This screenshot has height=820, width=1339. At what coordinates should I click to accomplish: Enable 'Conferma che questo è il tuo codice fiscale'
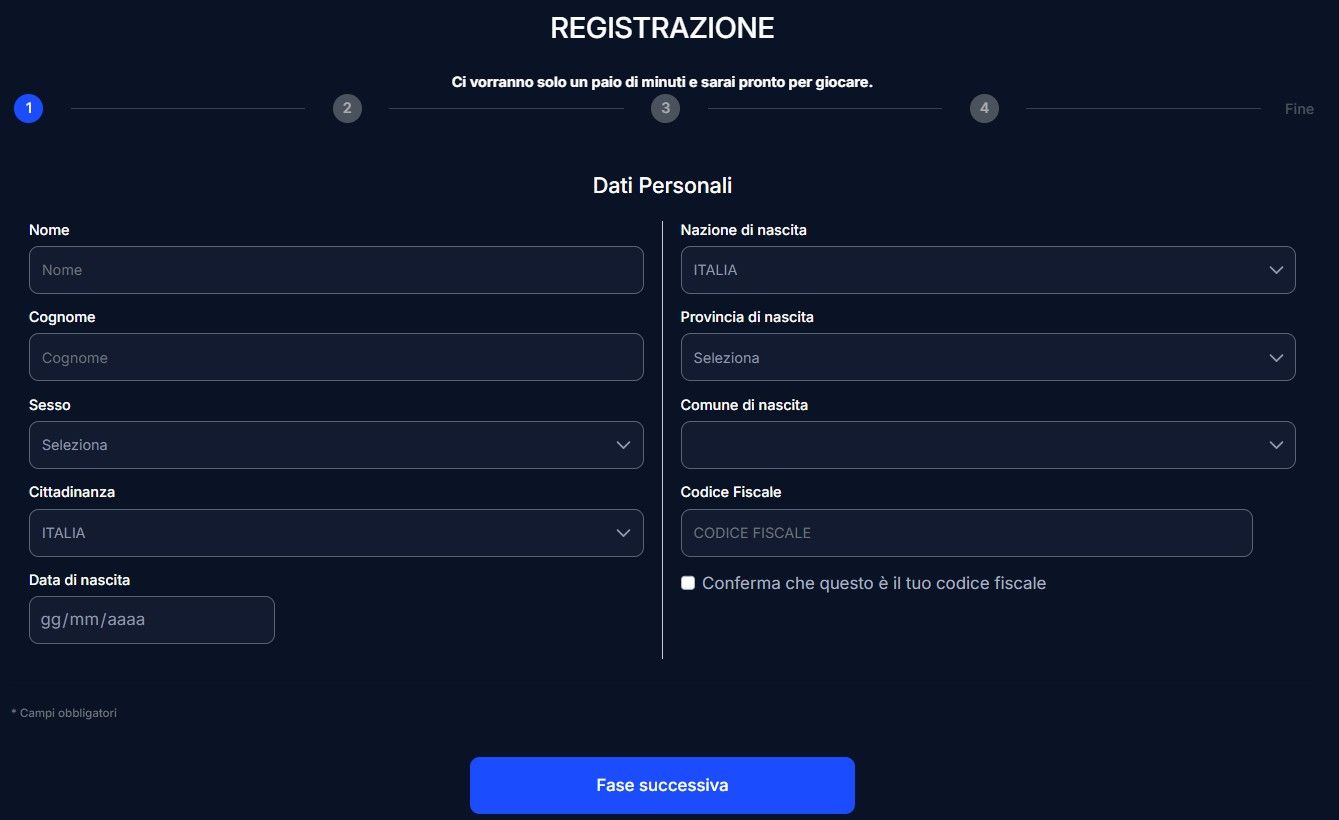tap(687, 582)
